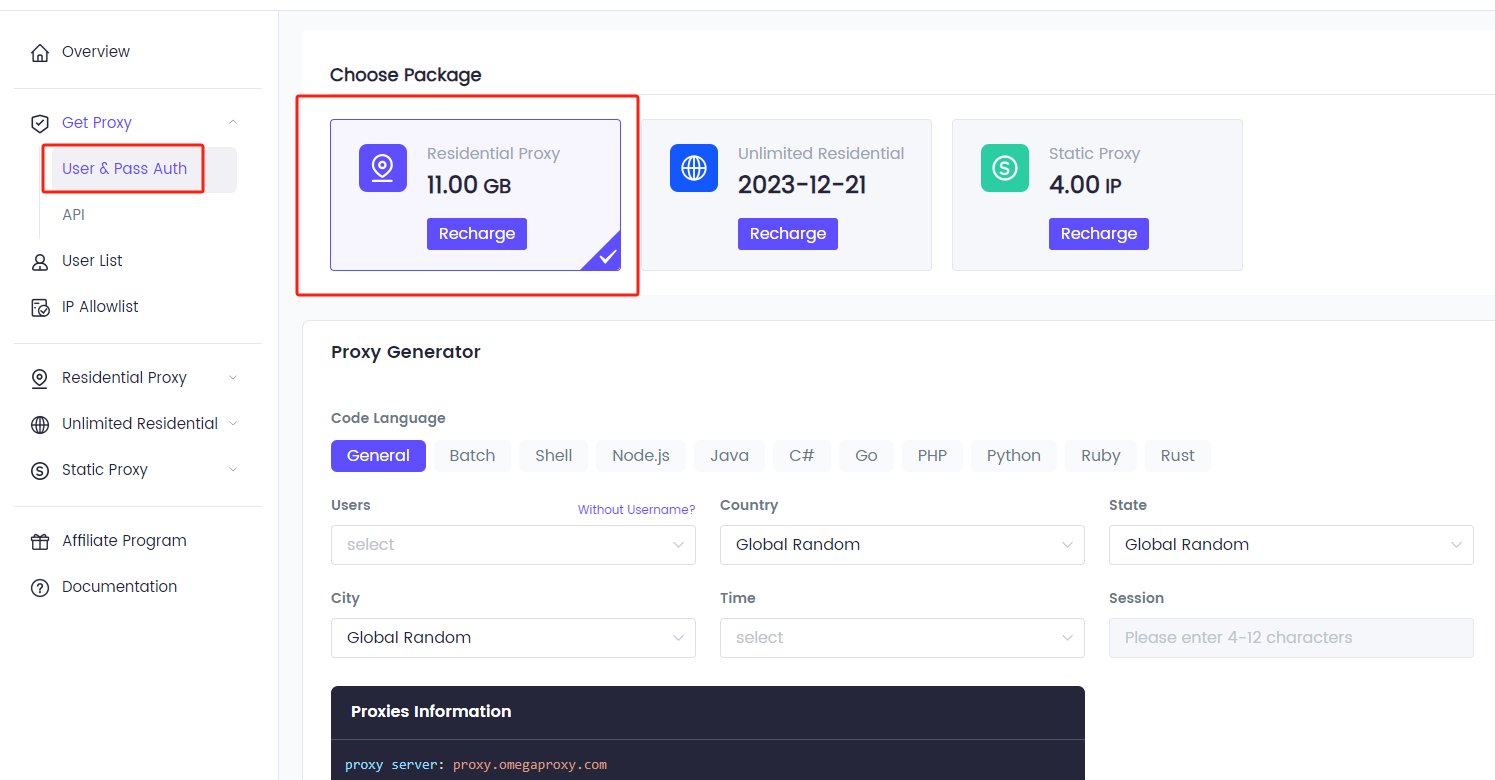Viewport: 1495px width, 780px height.
Task: Open the Country dropdown
Action: pos(902,545)
